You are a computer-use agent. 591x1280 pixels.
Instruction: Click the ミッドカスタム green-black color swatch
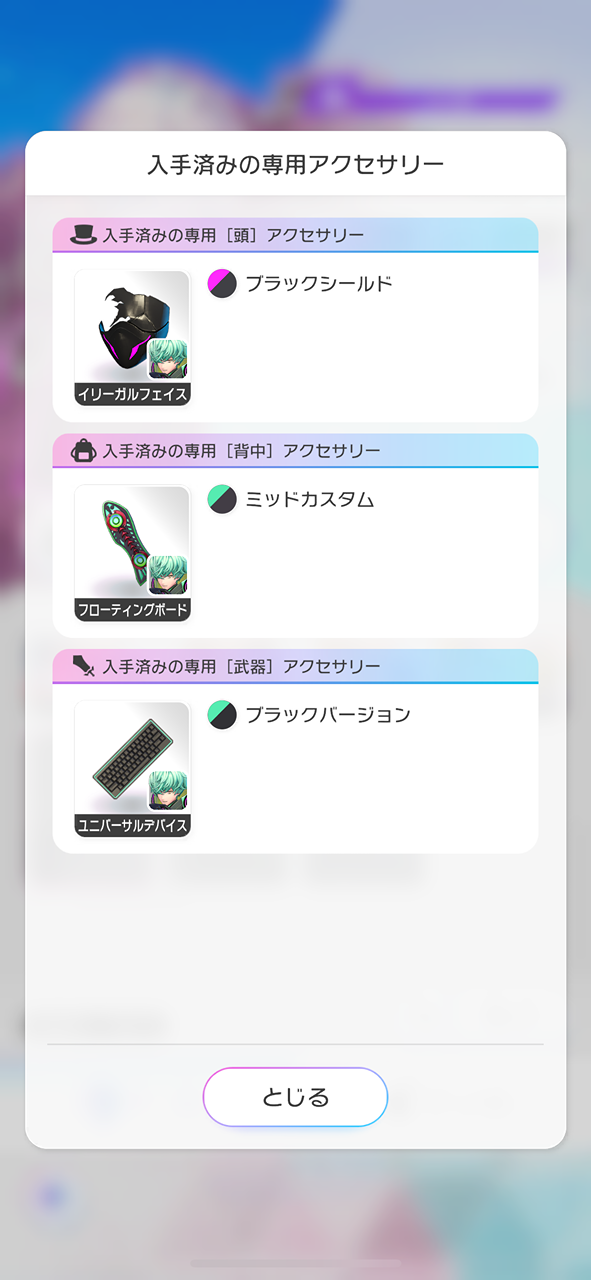pyautogui.click(x=222, y=499)
